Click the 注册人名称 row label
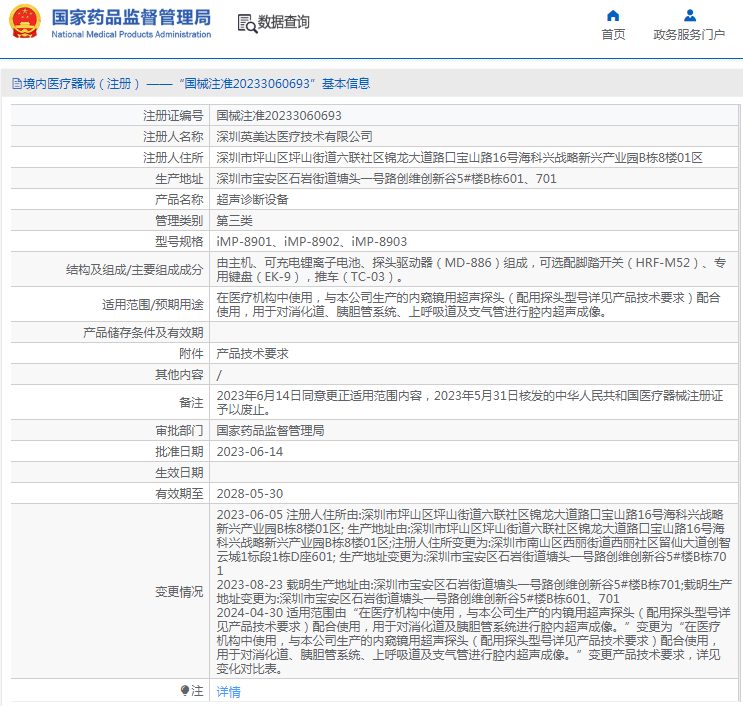Screen dimensions: 743x706 pos(172,136)
